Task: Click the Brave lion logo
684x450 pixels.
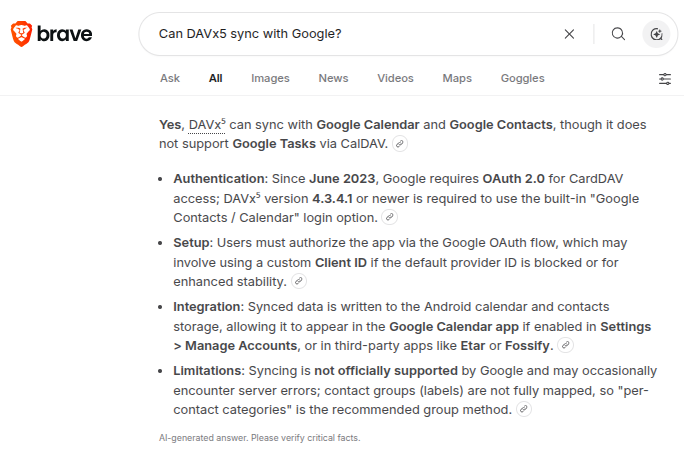Action: click(21, 34)
